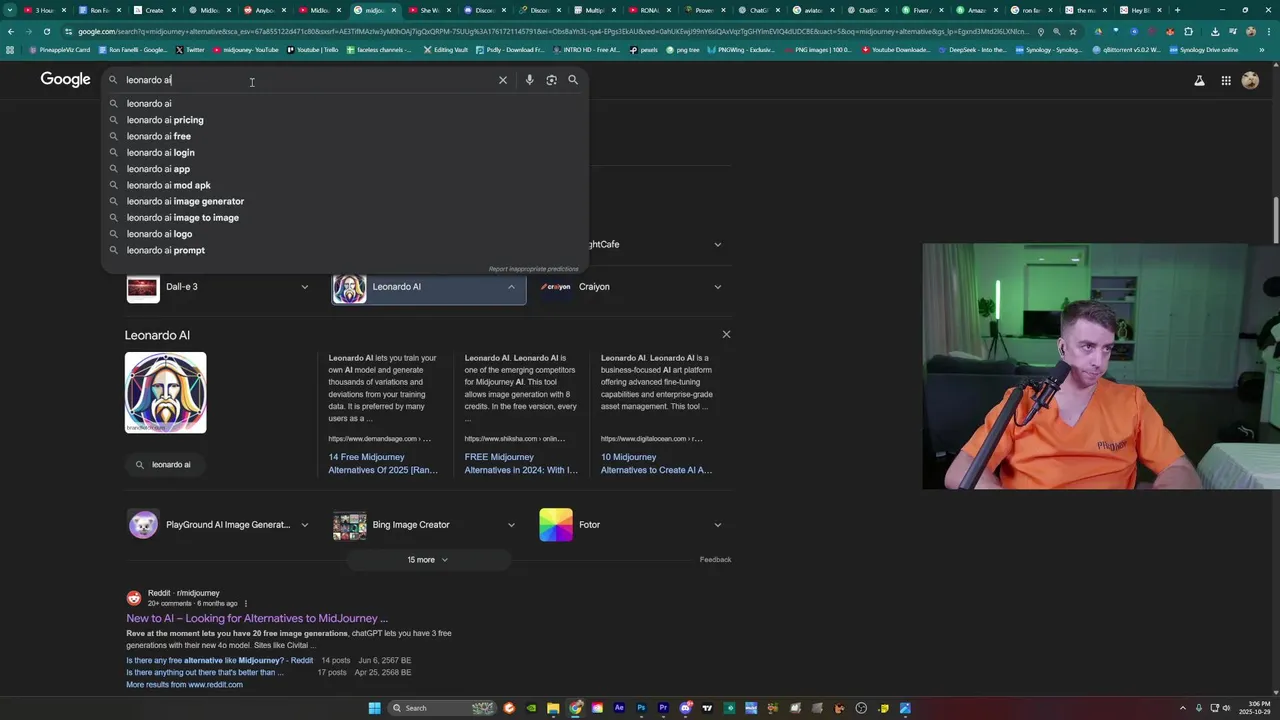Open Youtube | Trello bookmark
The width and height of the screenshot is (1280, 720).
pyautogui.click(x=312, y=49)
